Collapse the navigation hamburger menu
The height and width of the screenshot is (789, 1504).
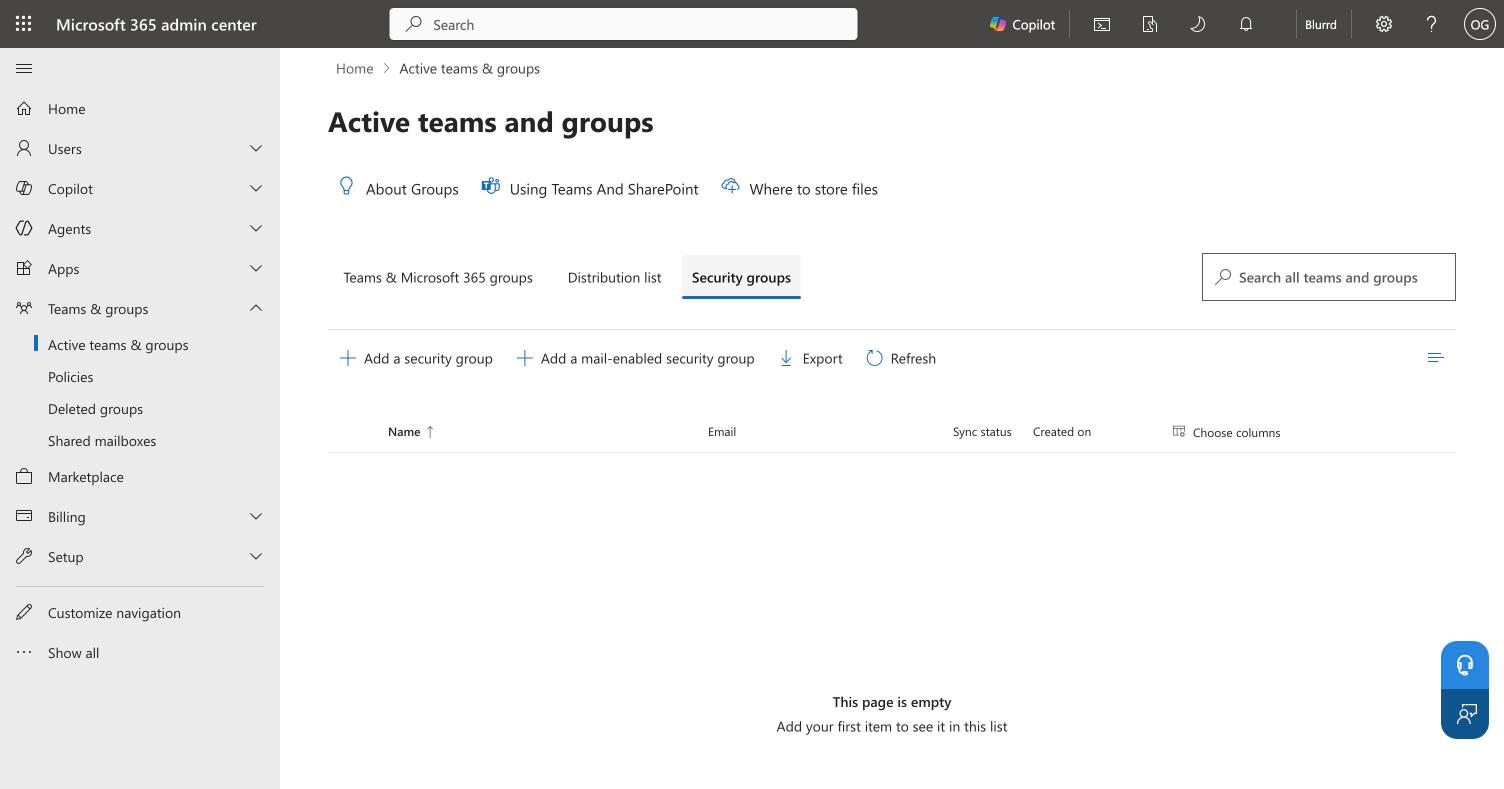tap(24, 68)
